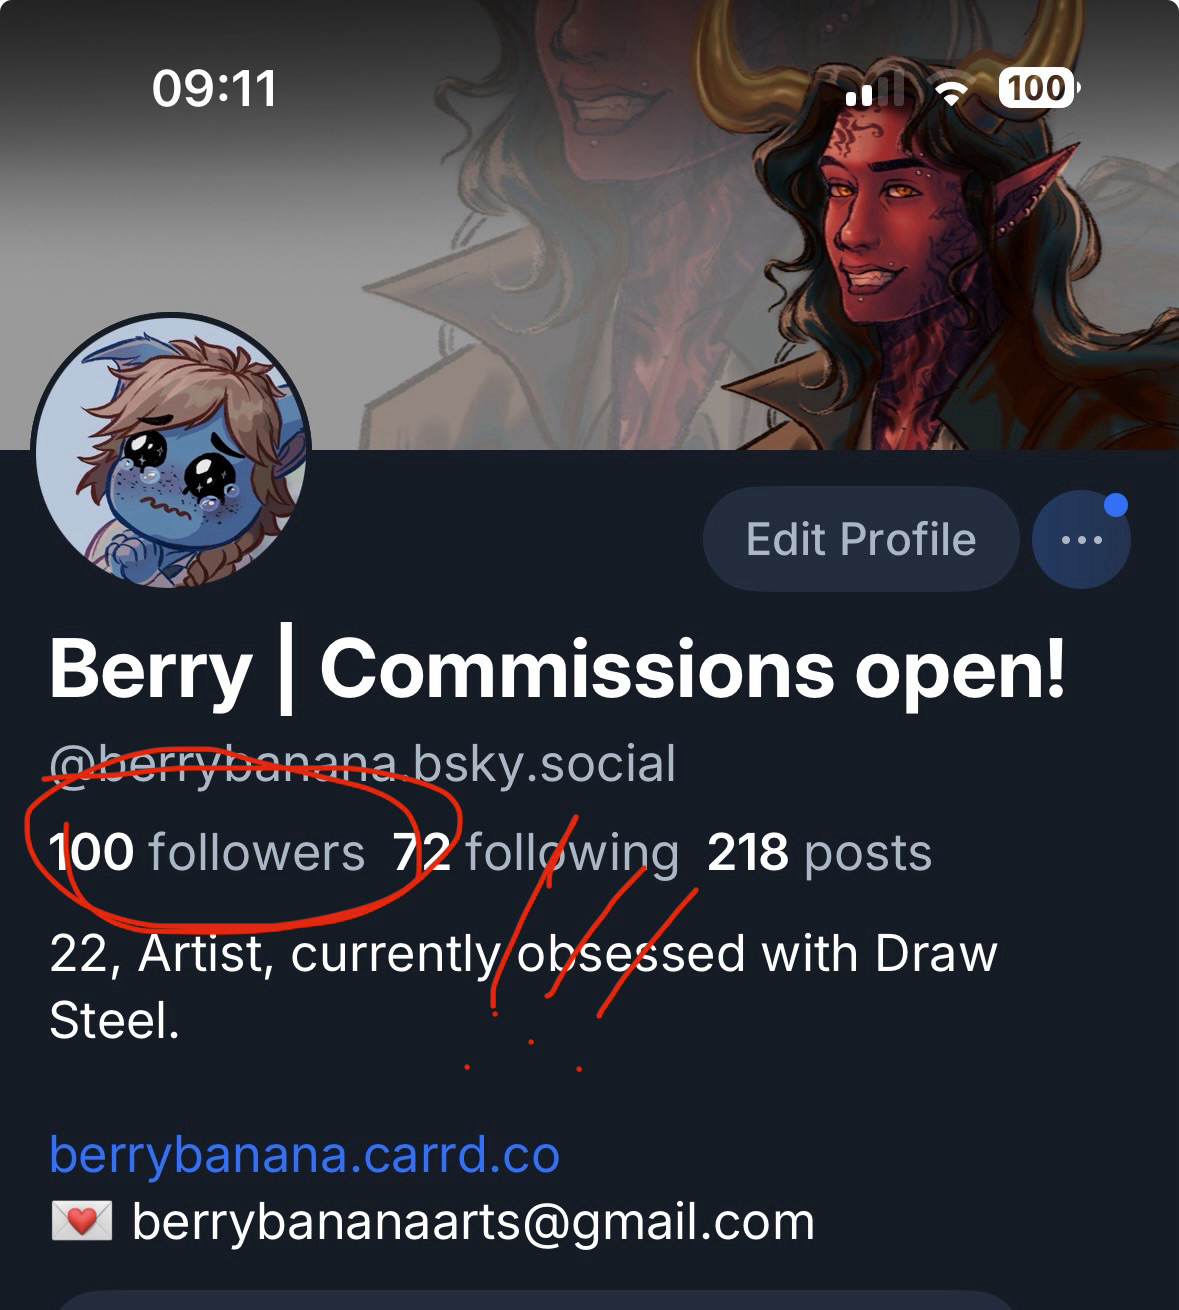Open the three-dot more options menu
Viewport: 1179px width, 1310px height.
(x=1081, y=539)
